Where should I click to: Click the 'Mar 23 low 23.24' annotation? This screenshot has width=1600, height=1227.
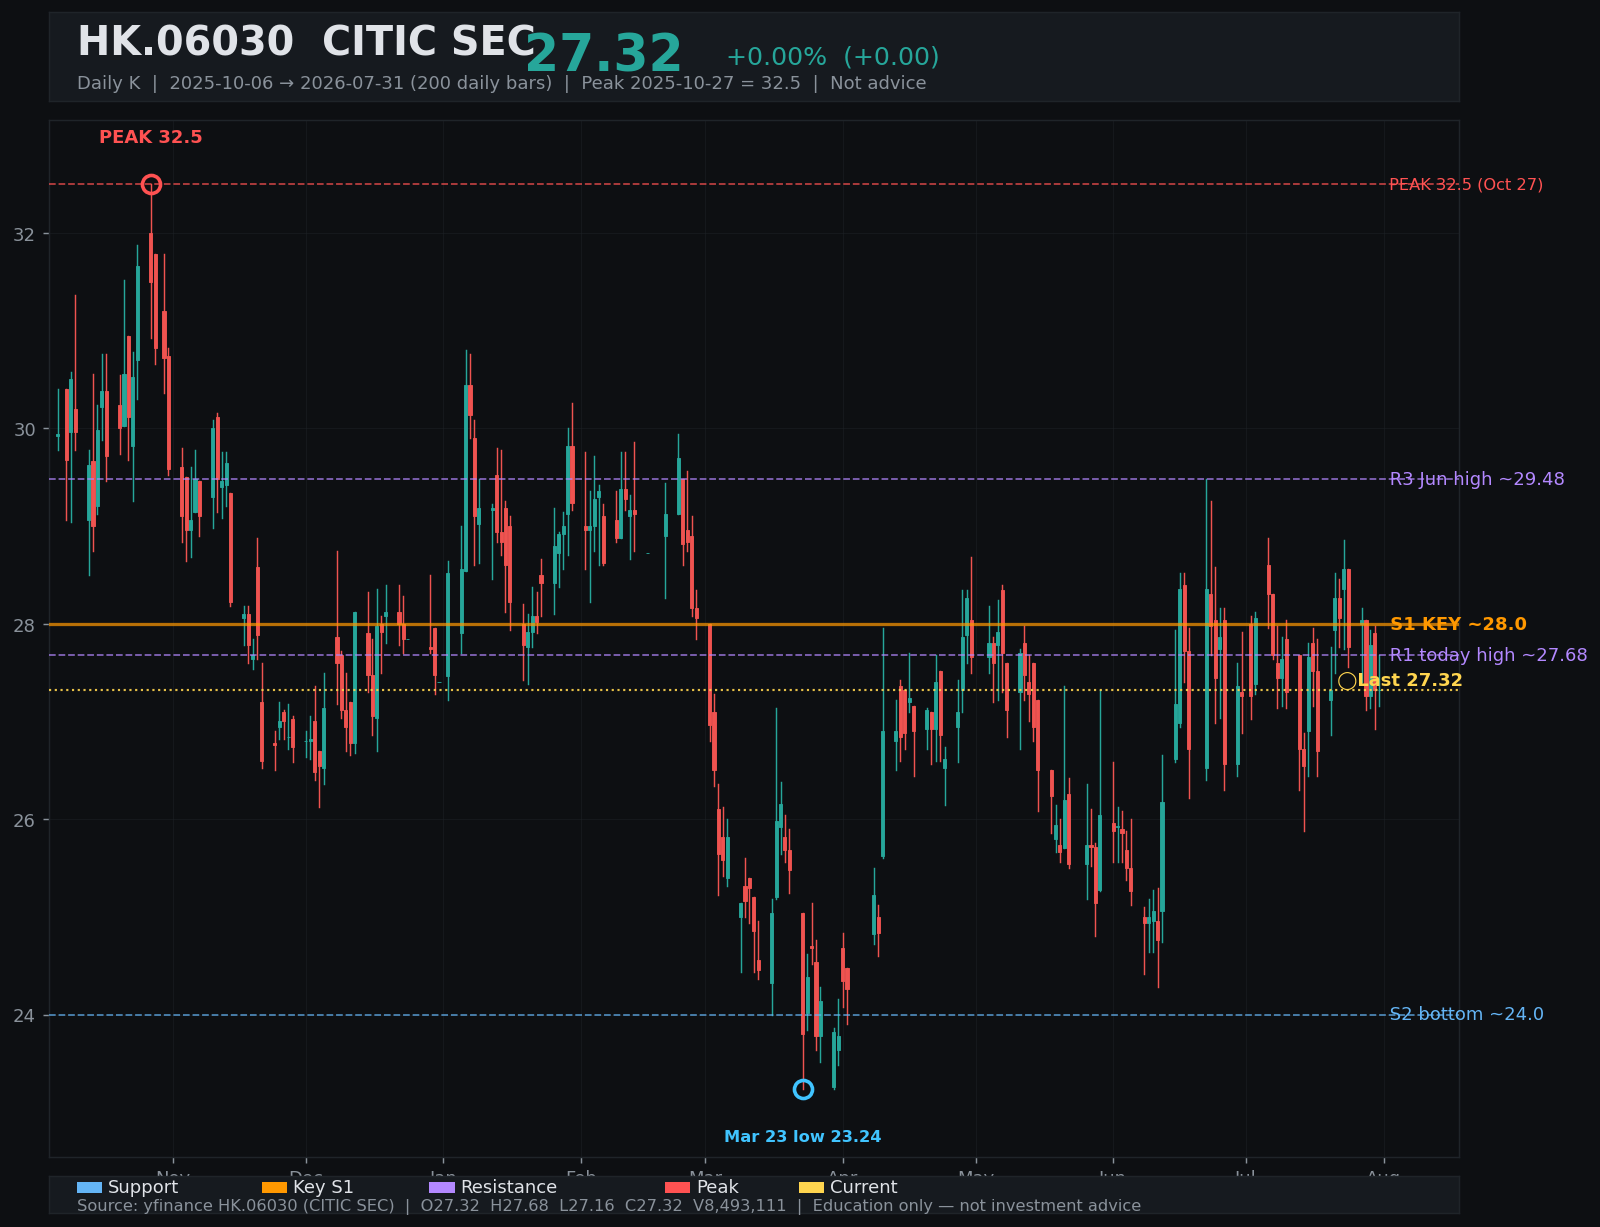tap(803, 1137)
